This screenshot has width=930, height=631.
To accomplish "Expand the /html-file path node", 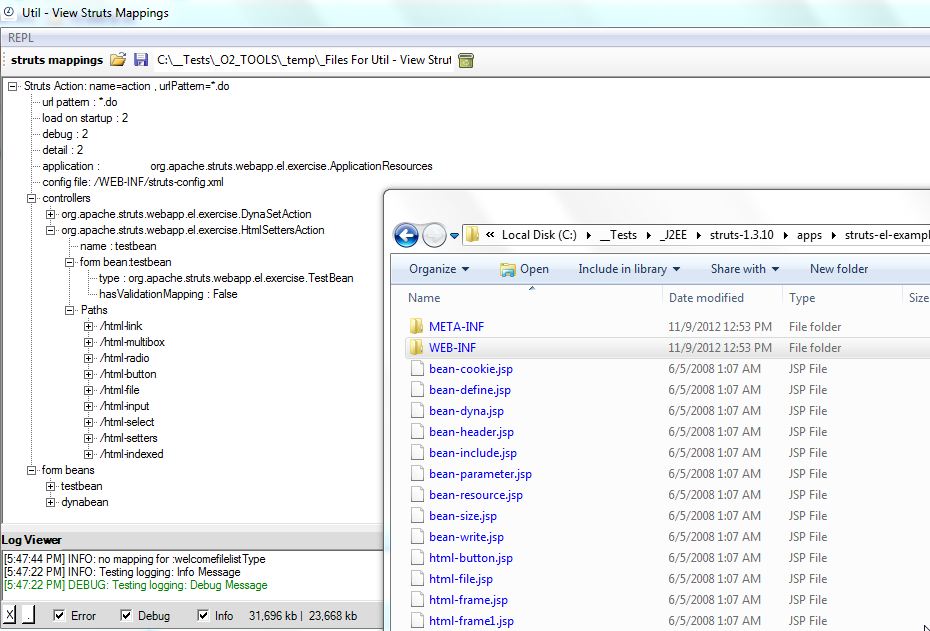I will coord(88,391).
